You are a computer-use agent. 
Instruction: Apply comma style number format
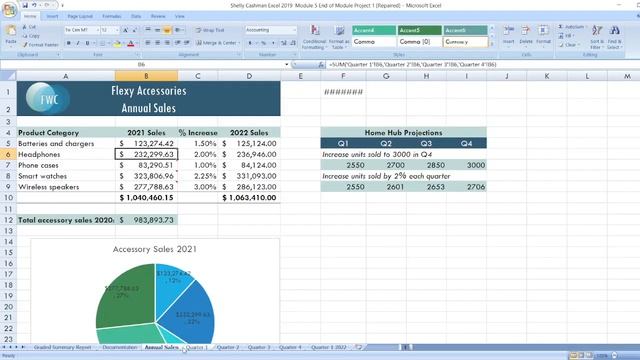click(273, 43)
